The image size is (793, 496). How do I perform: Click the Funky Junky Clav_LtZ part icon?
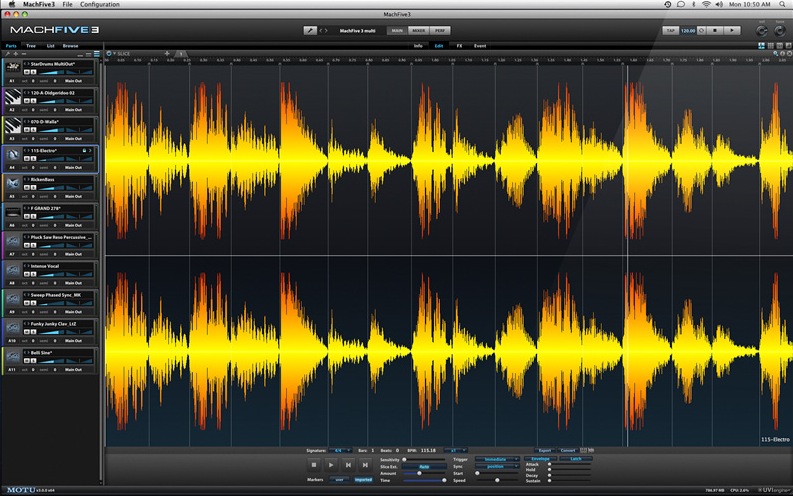coord(13,328)
